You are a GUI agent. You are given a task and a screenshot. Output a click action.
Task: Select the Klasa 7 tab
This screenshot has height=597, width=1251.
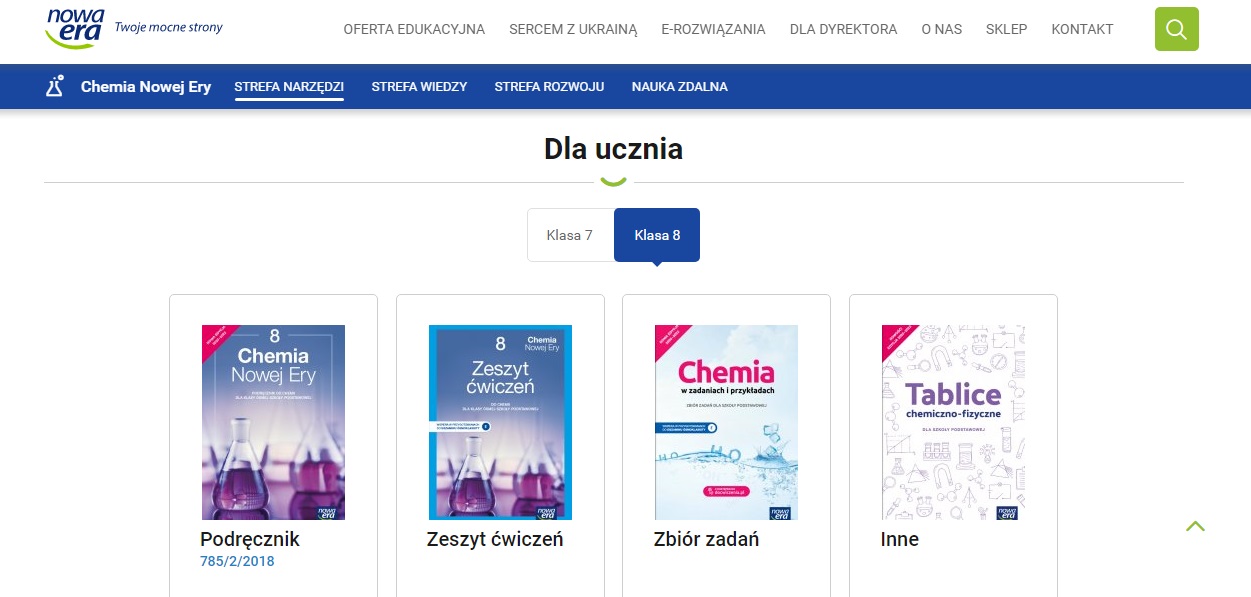point(570,235)
